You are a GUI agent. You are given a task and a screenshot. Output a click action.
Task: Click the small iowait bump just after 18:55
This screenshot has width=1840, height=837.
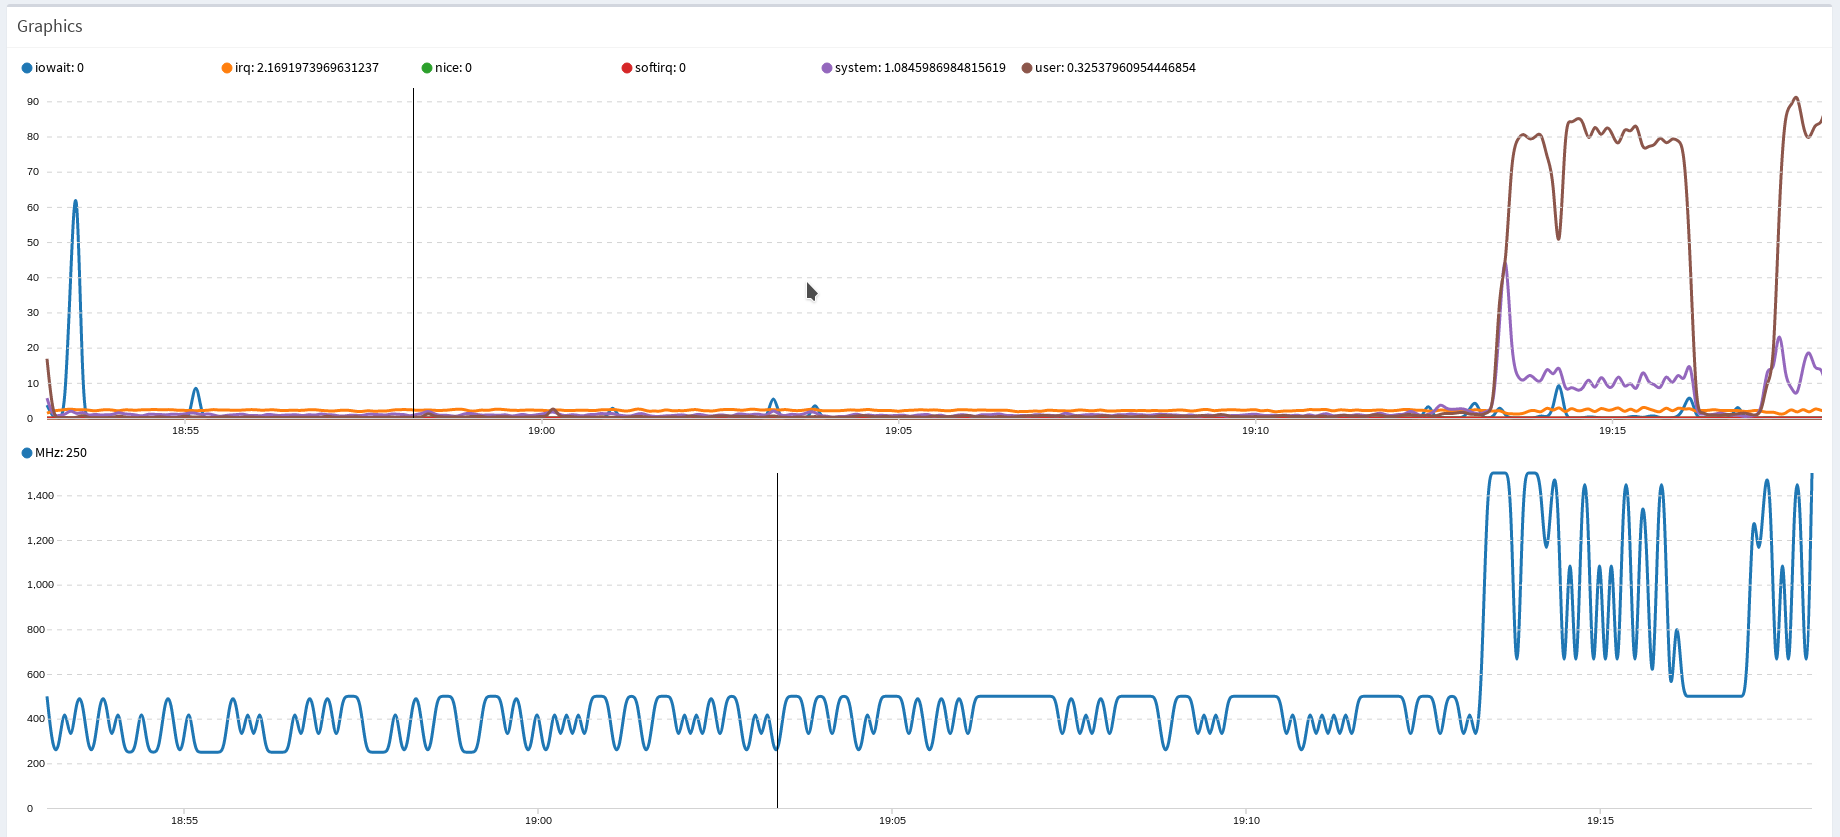(196, 390)
